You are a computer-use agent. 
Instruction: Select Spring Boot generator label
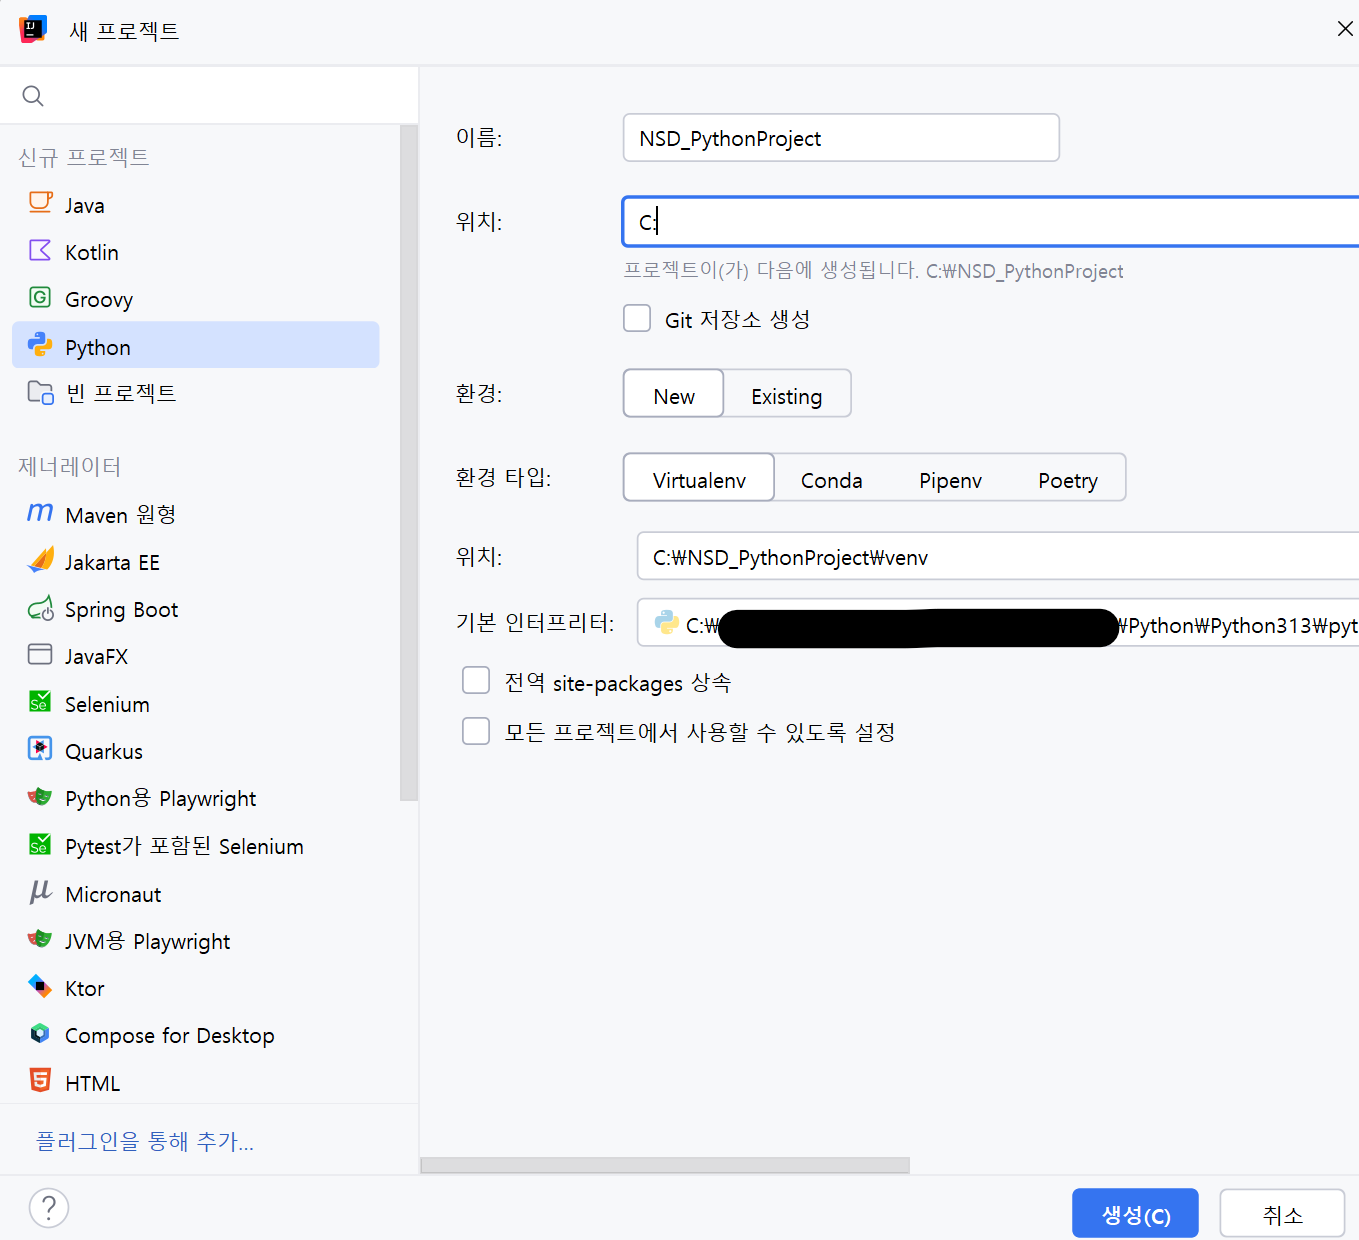click(x=121, y=609)
